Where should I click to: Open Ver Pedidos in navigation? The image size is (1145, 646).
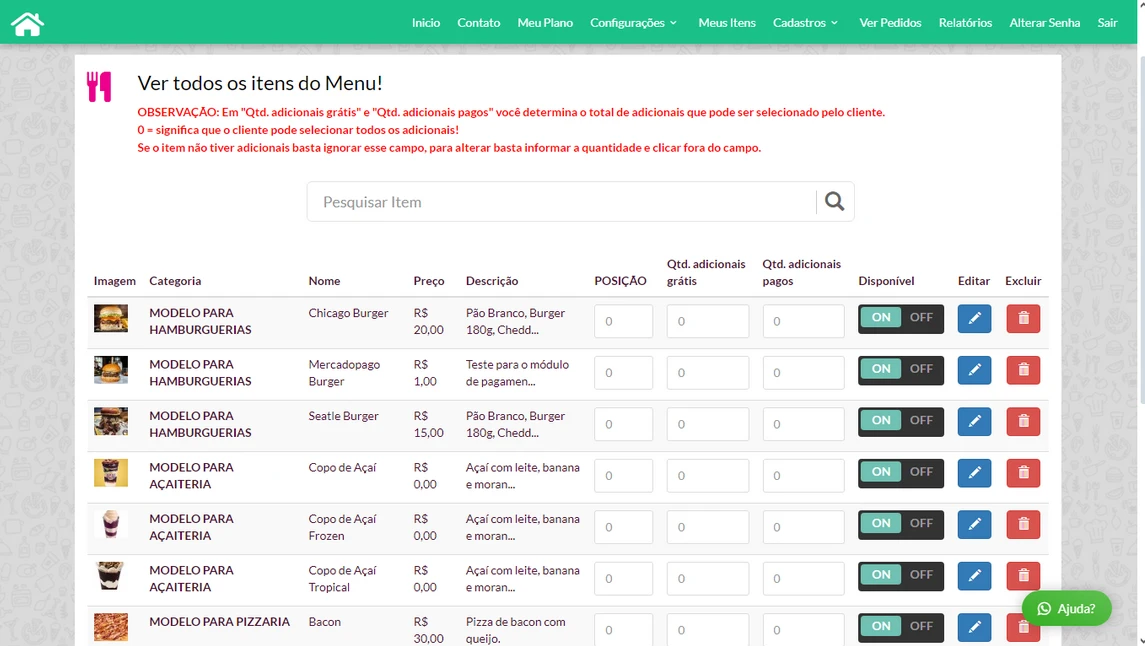pos(890,23)
